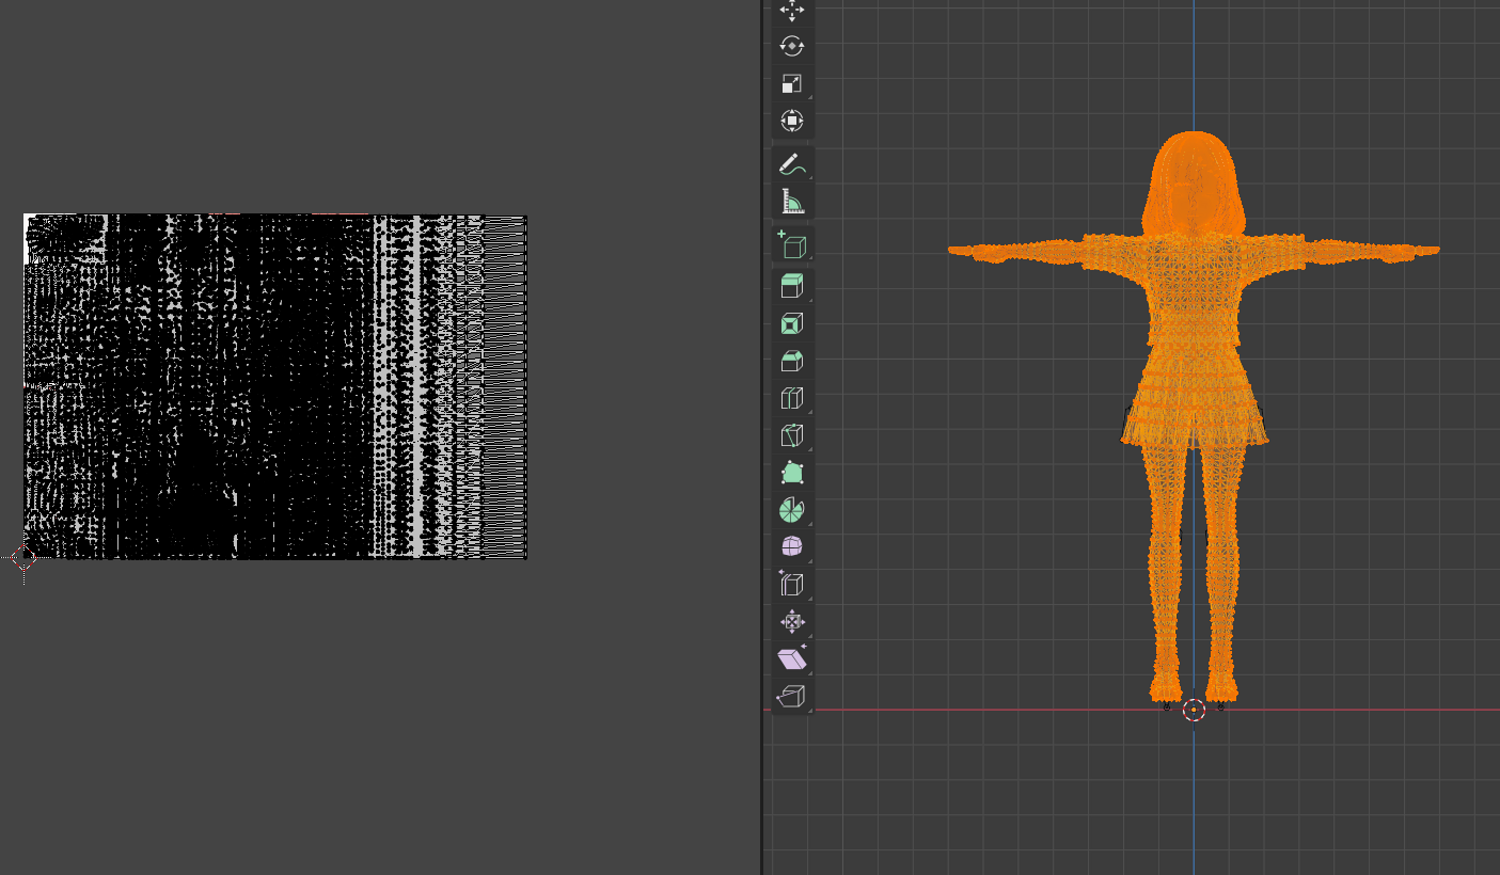Activate the Shear tool
Screen dimensions: 1500x875
coord(791,659)
